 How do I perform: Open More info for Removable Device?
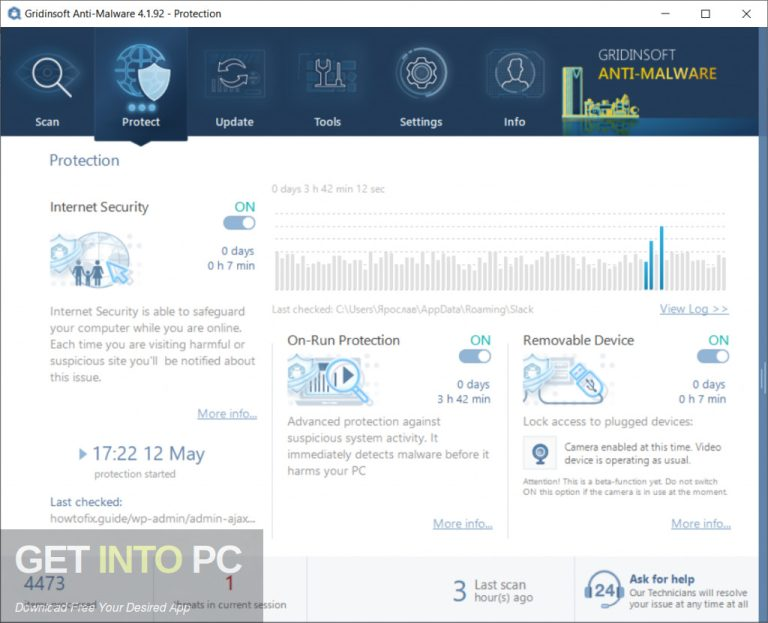(x=701, y=524)
